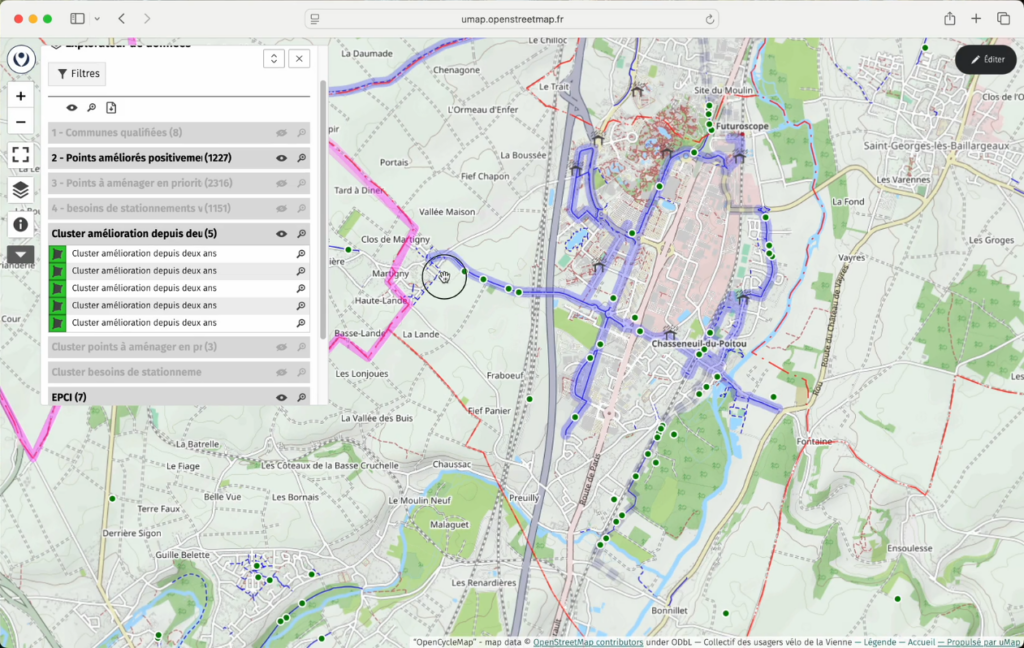
Task: Show the Communes qualifiées layer
Action: [282, 133]
